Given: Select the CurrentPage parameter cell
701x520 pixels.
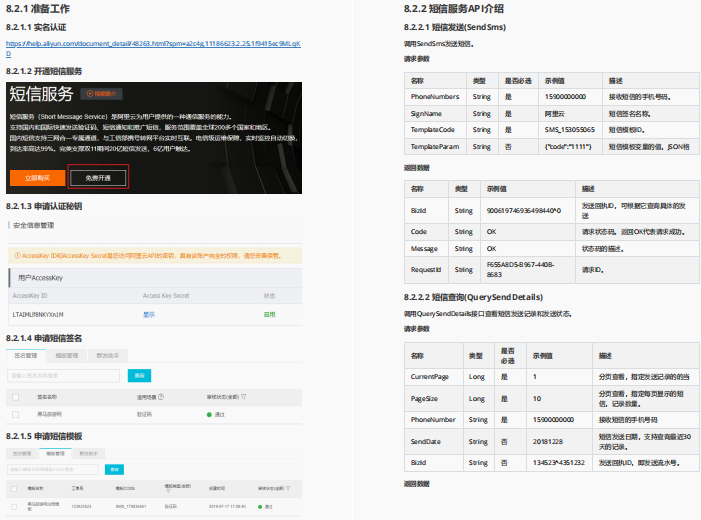Looking at the screenshot, I should click(434, 377).
